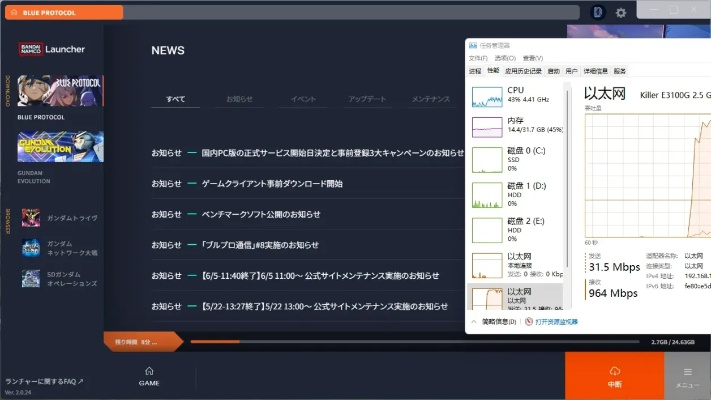Switch to Task Manager 性能 tab
This screenshot has width=711, height=400.
point(493,71)
